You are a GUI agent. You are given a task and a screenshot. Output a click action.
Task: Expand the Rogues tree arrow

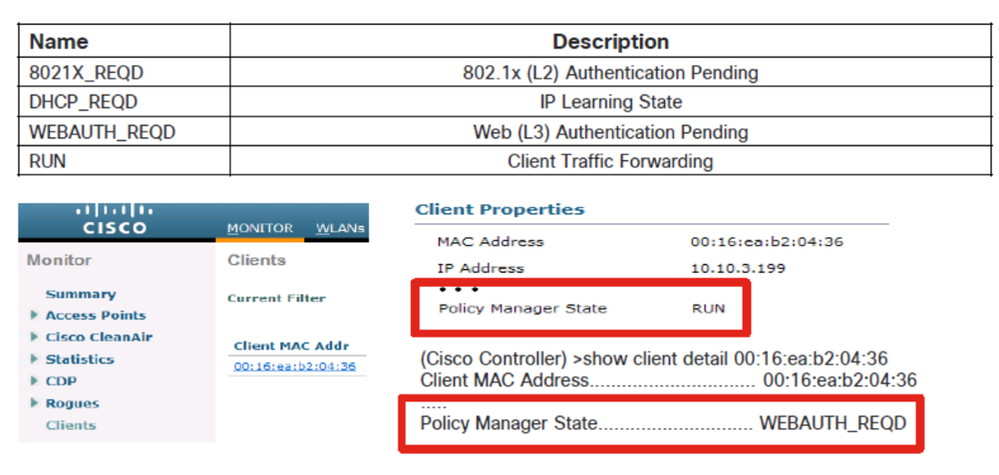[x=34, y=403]
